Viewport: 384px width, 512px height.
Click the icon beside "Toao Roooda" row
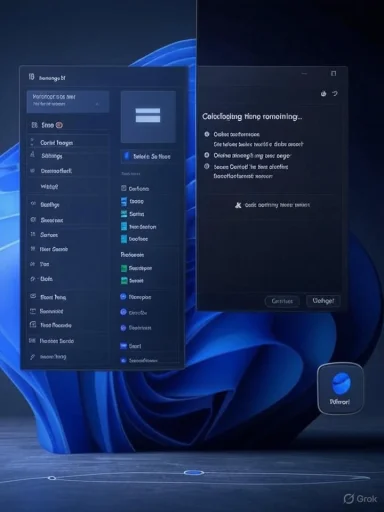(x=33, y=324)
